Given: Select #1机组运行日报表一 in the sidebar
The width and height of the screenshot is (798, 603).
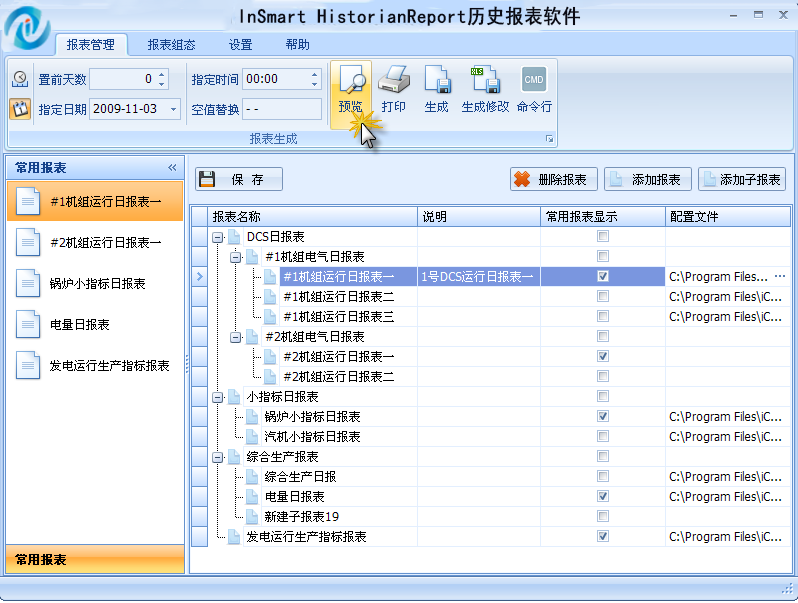Looking at the screenshot, I should [95, 202].
